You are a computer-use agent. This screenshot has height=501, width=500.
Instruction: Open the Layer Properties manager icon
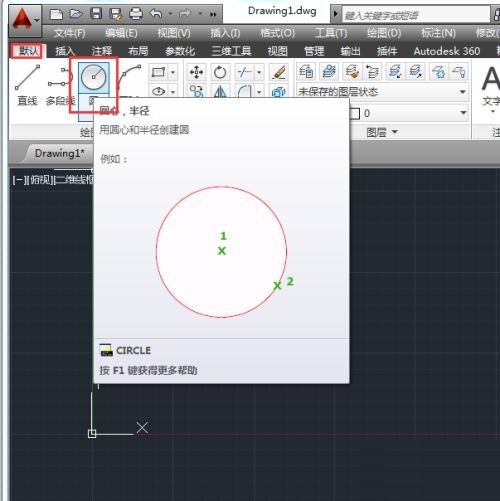pyautogui.click(x=306, y=71)
